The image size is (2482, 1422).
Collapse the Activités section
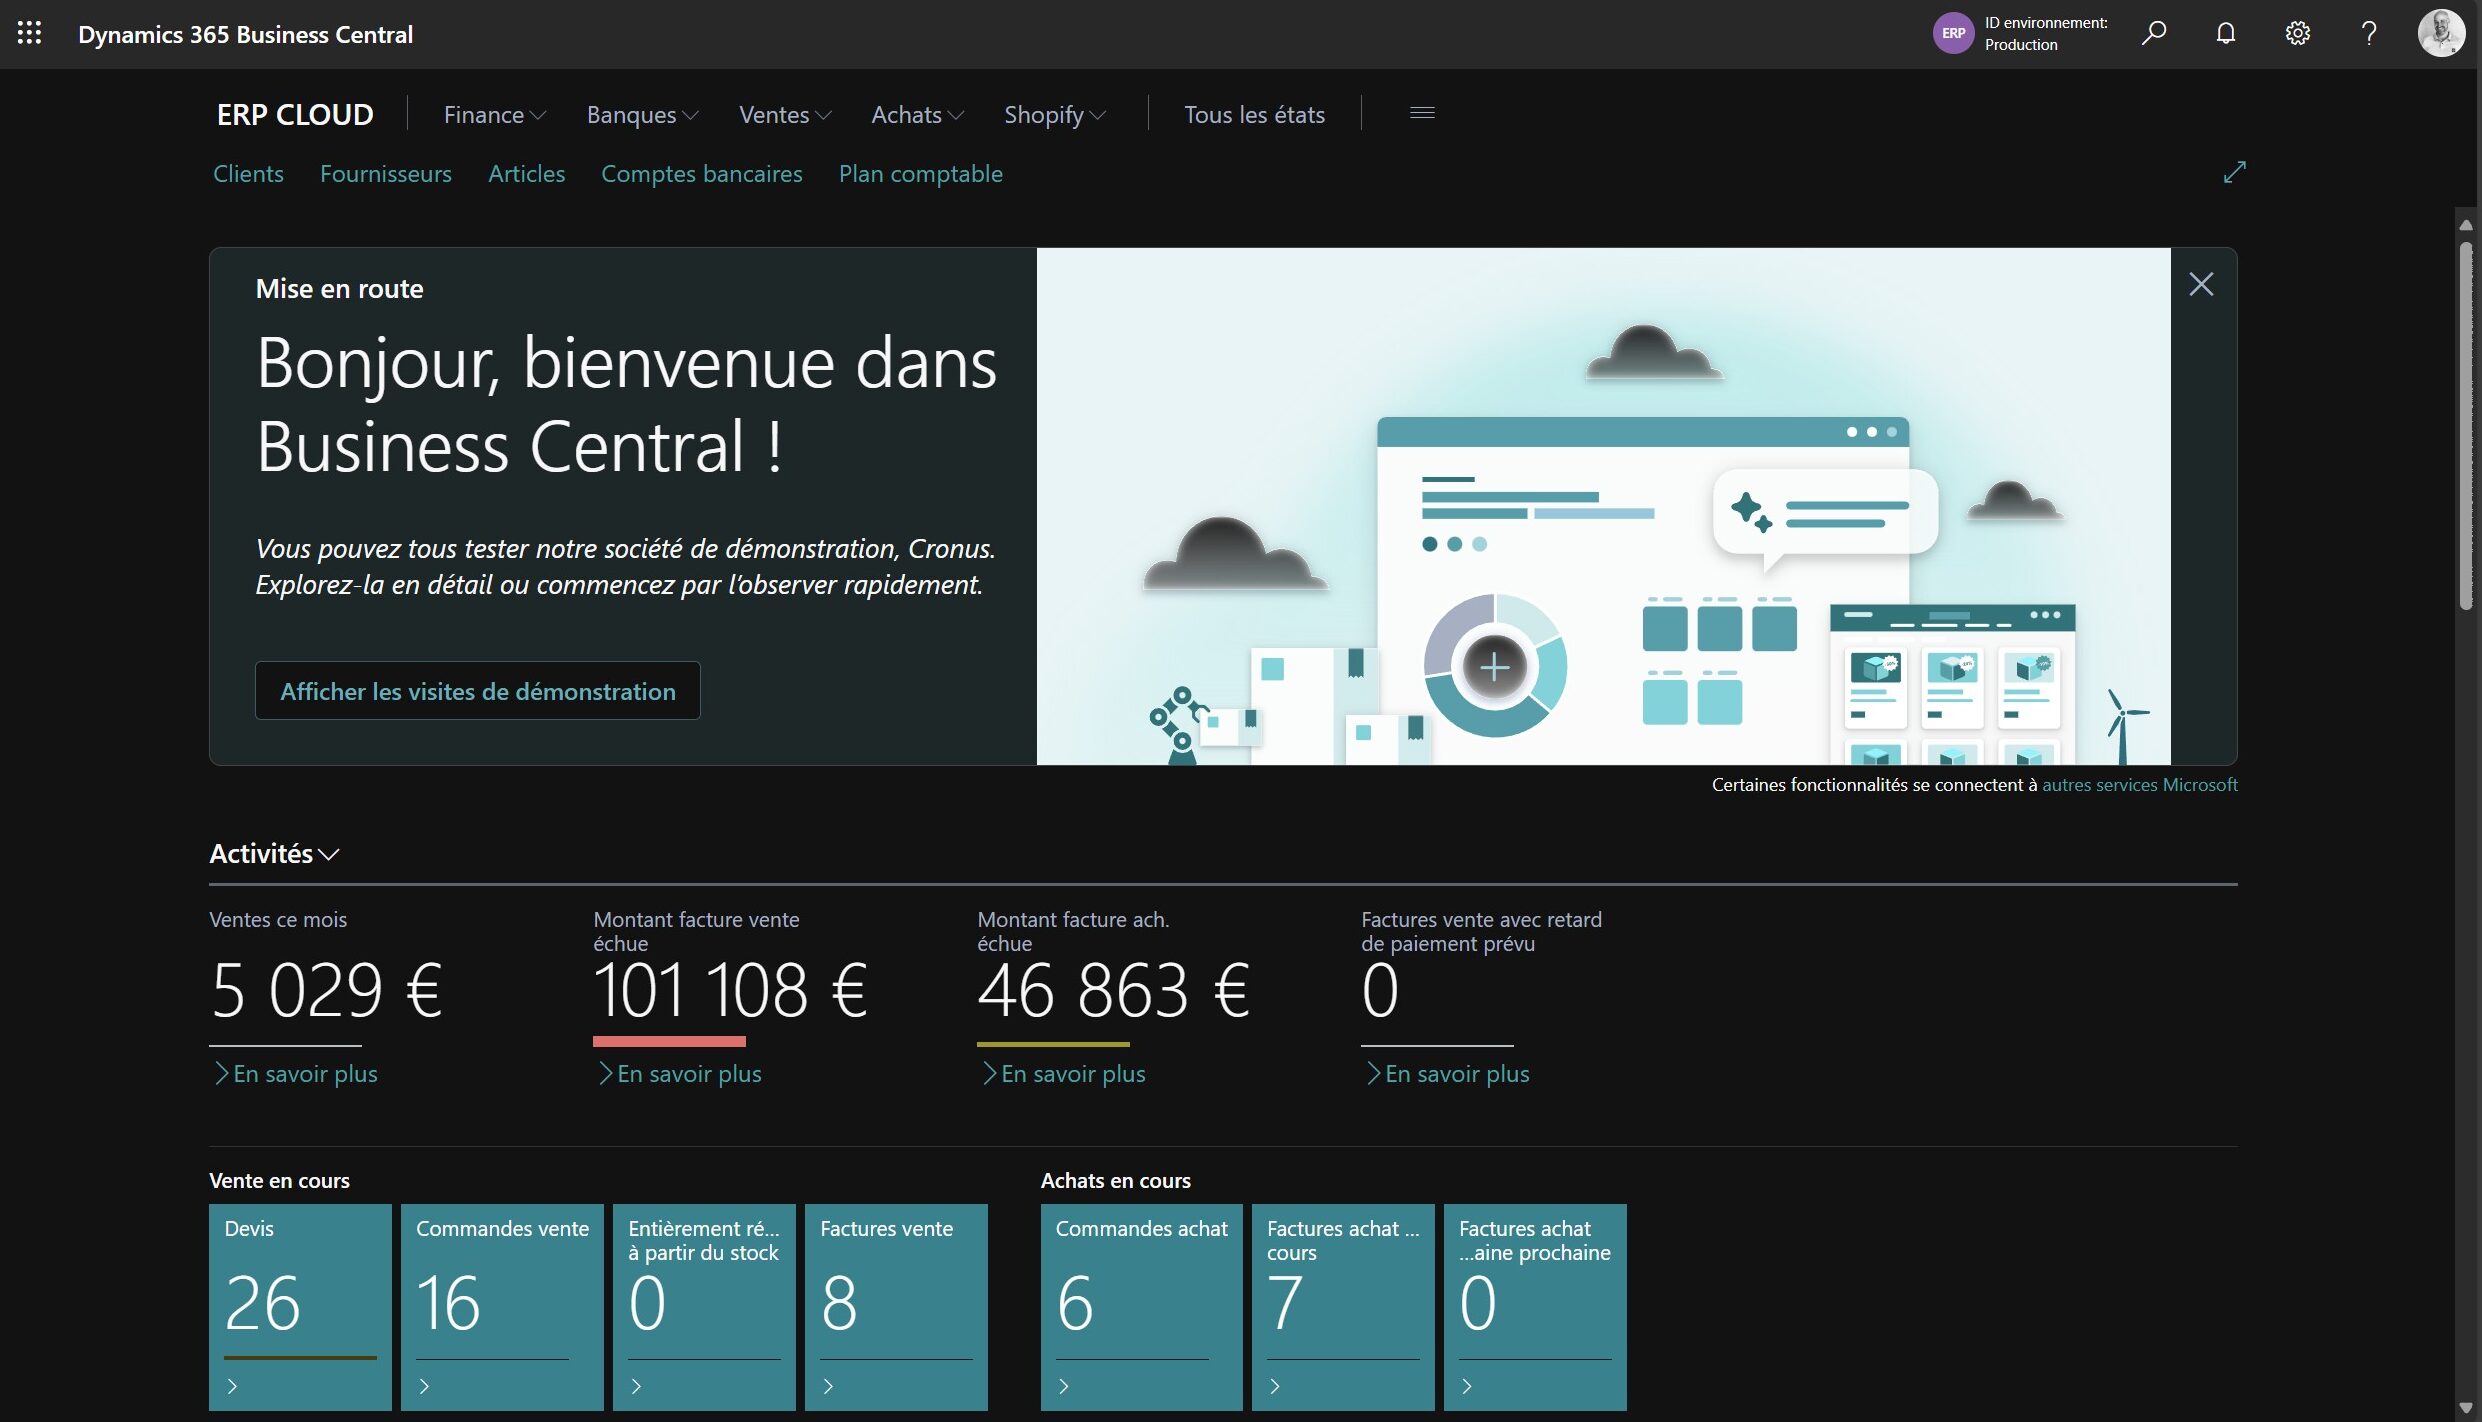pyautogui.click(x=274, y=853)
